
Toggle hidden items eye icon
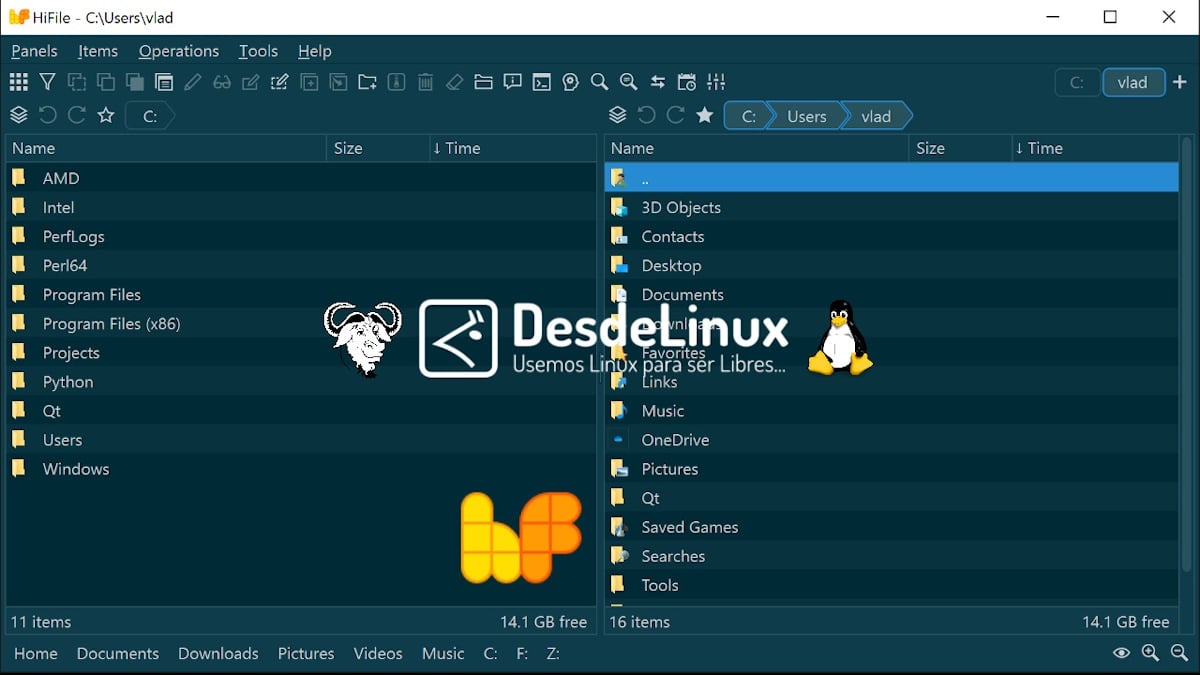click(x=1121, y=653)
